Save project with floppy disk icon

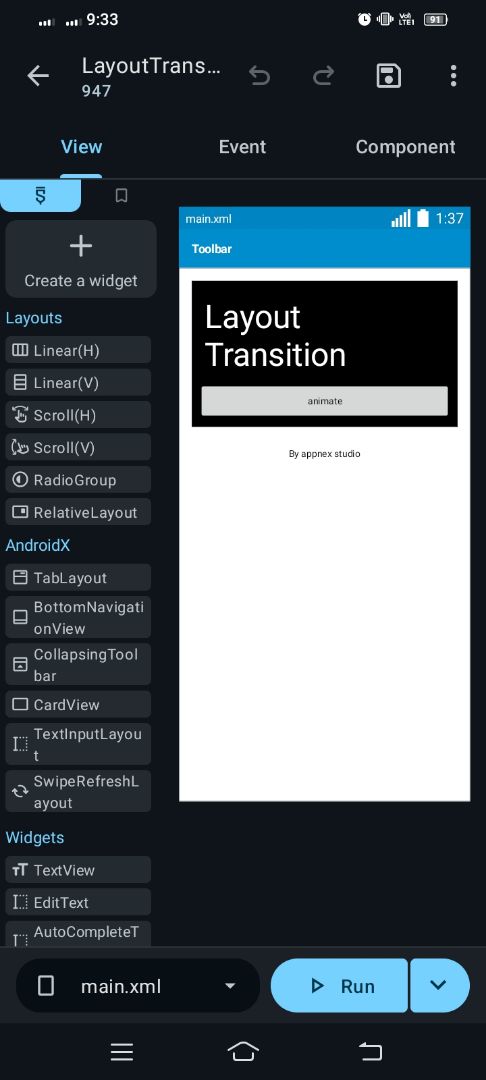pos(388,76)
